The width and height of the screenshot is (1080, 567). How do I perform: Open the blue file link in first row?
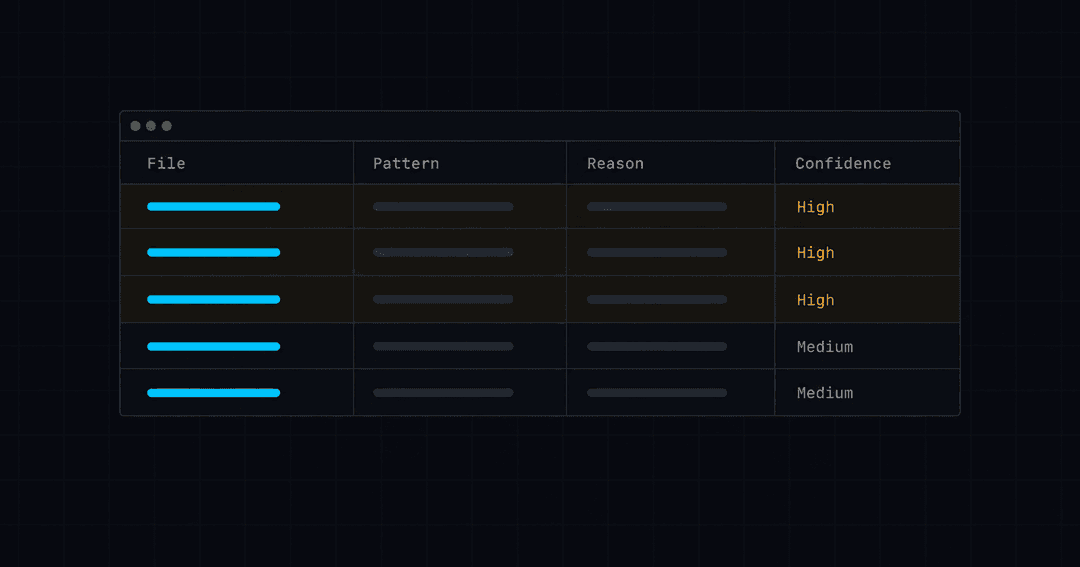(x=214, y=207)
